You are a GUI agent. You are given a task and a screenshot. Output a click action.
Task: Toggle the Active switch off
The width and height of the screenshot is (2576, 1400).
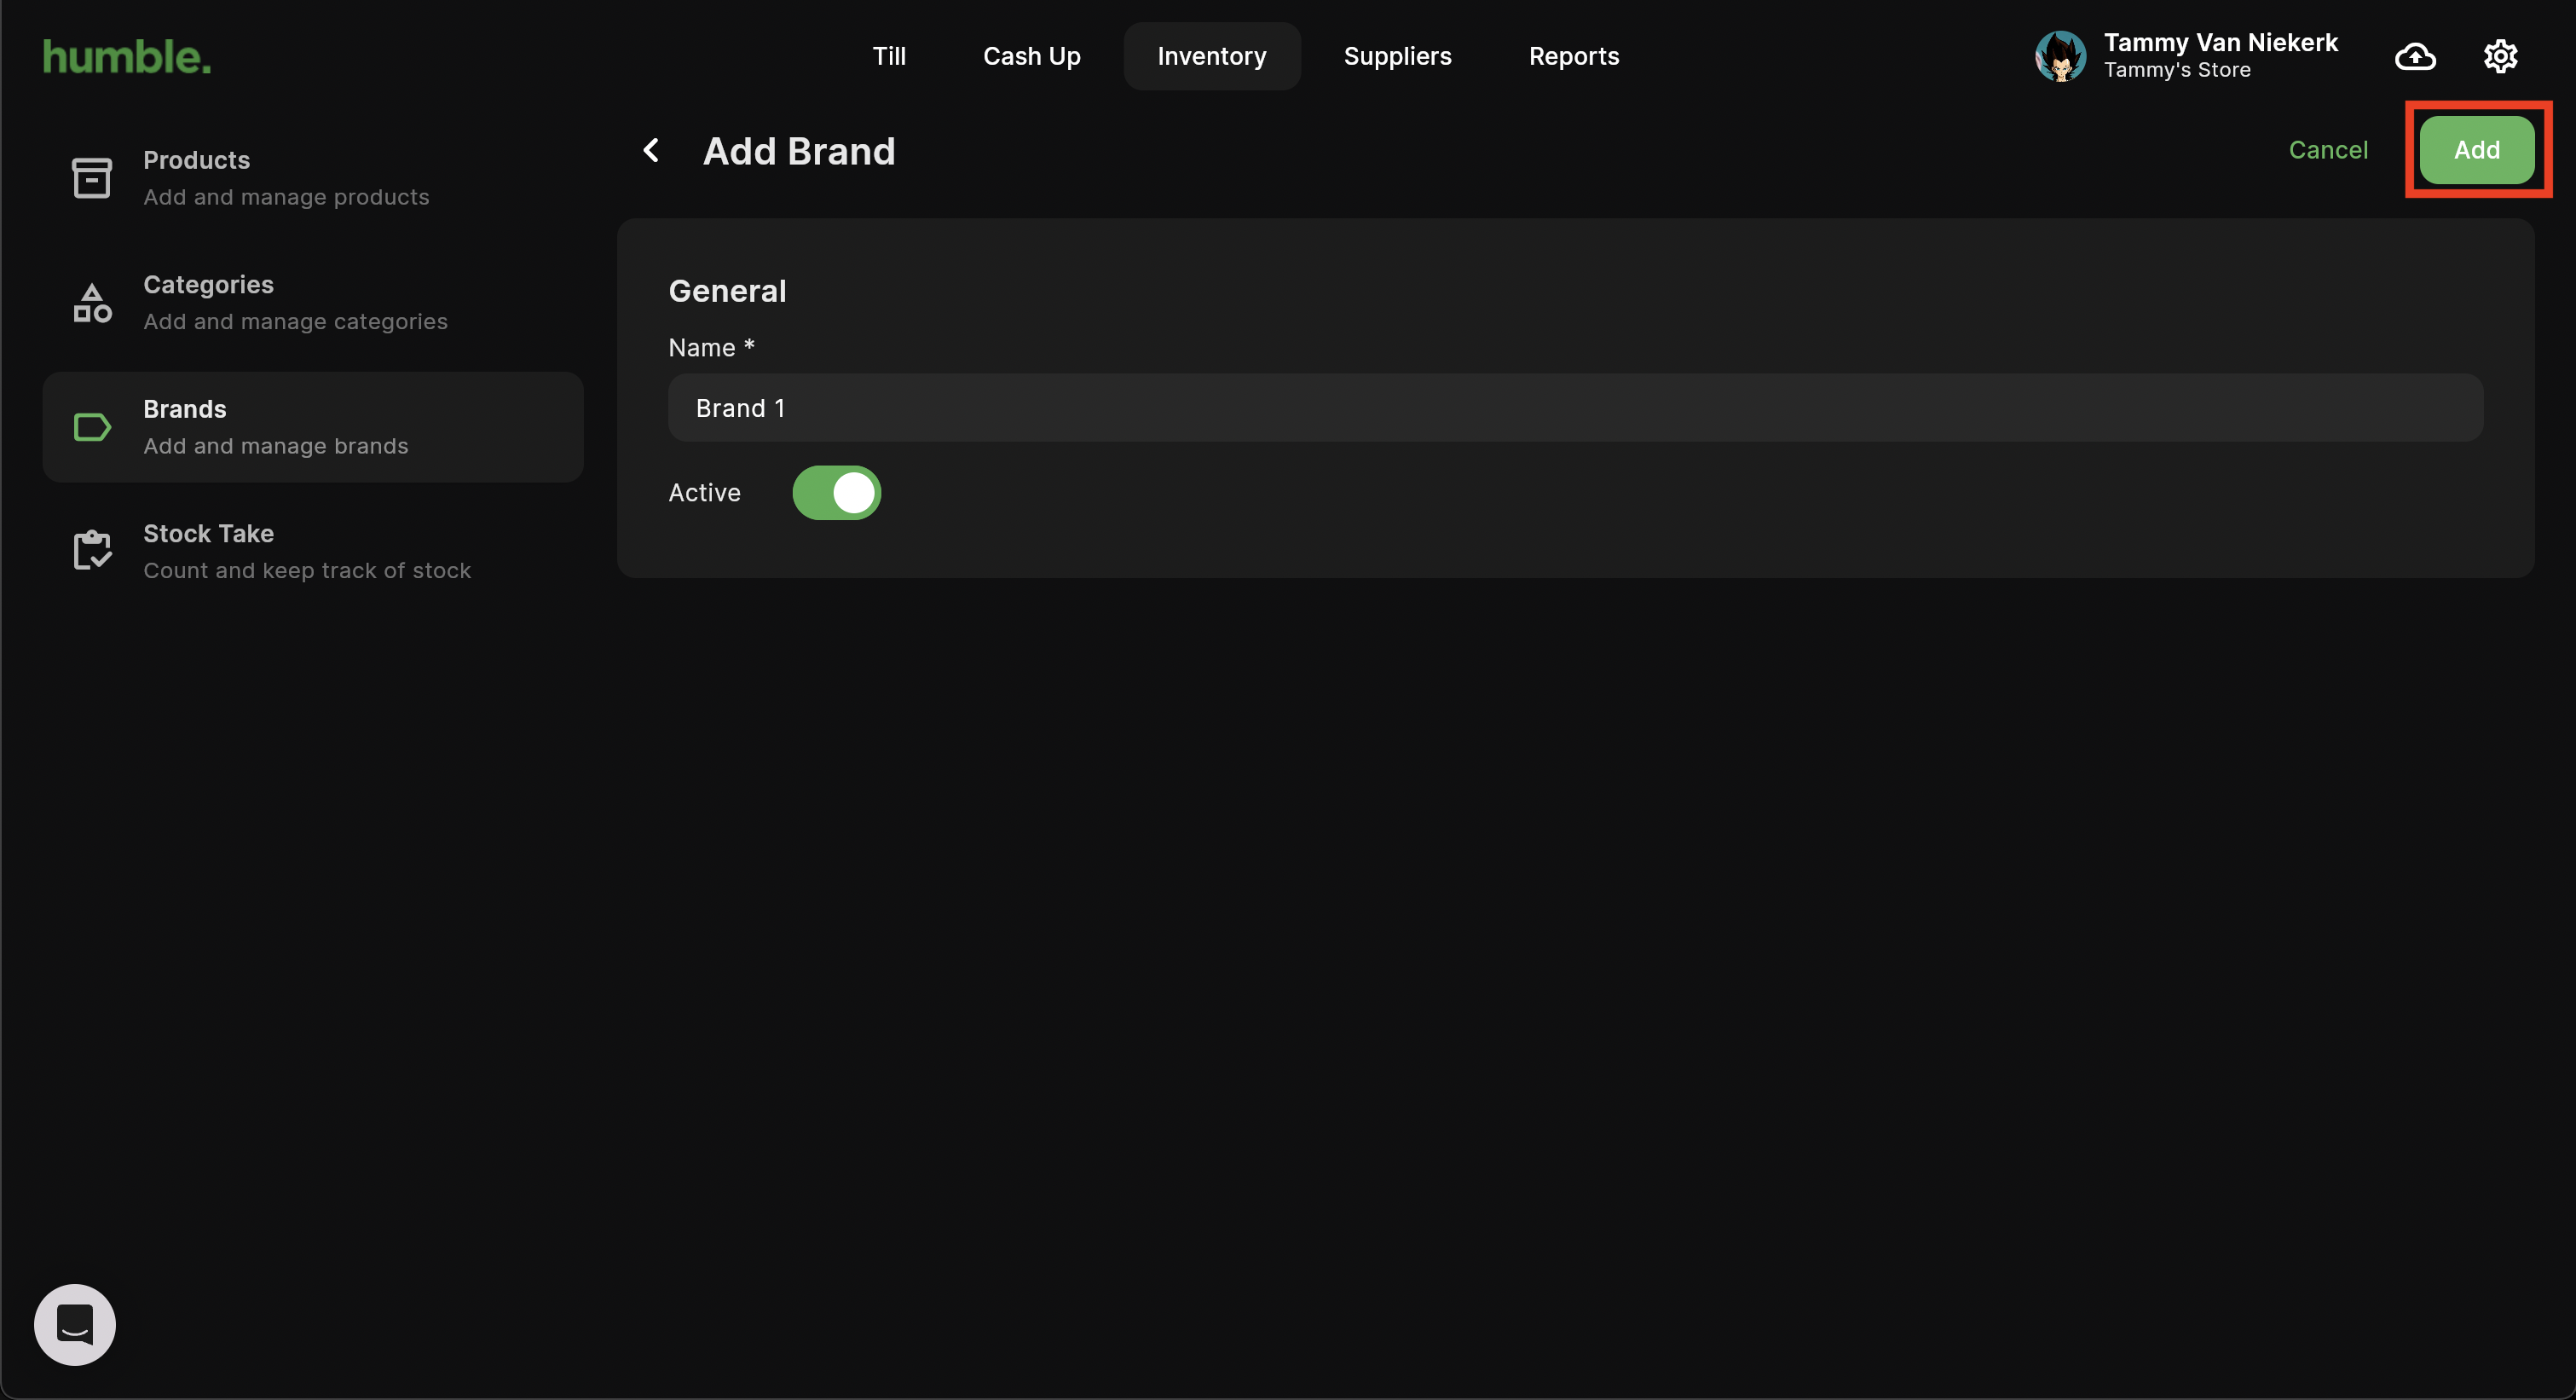click(x=836, y=492)
